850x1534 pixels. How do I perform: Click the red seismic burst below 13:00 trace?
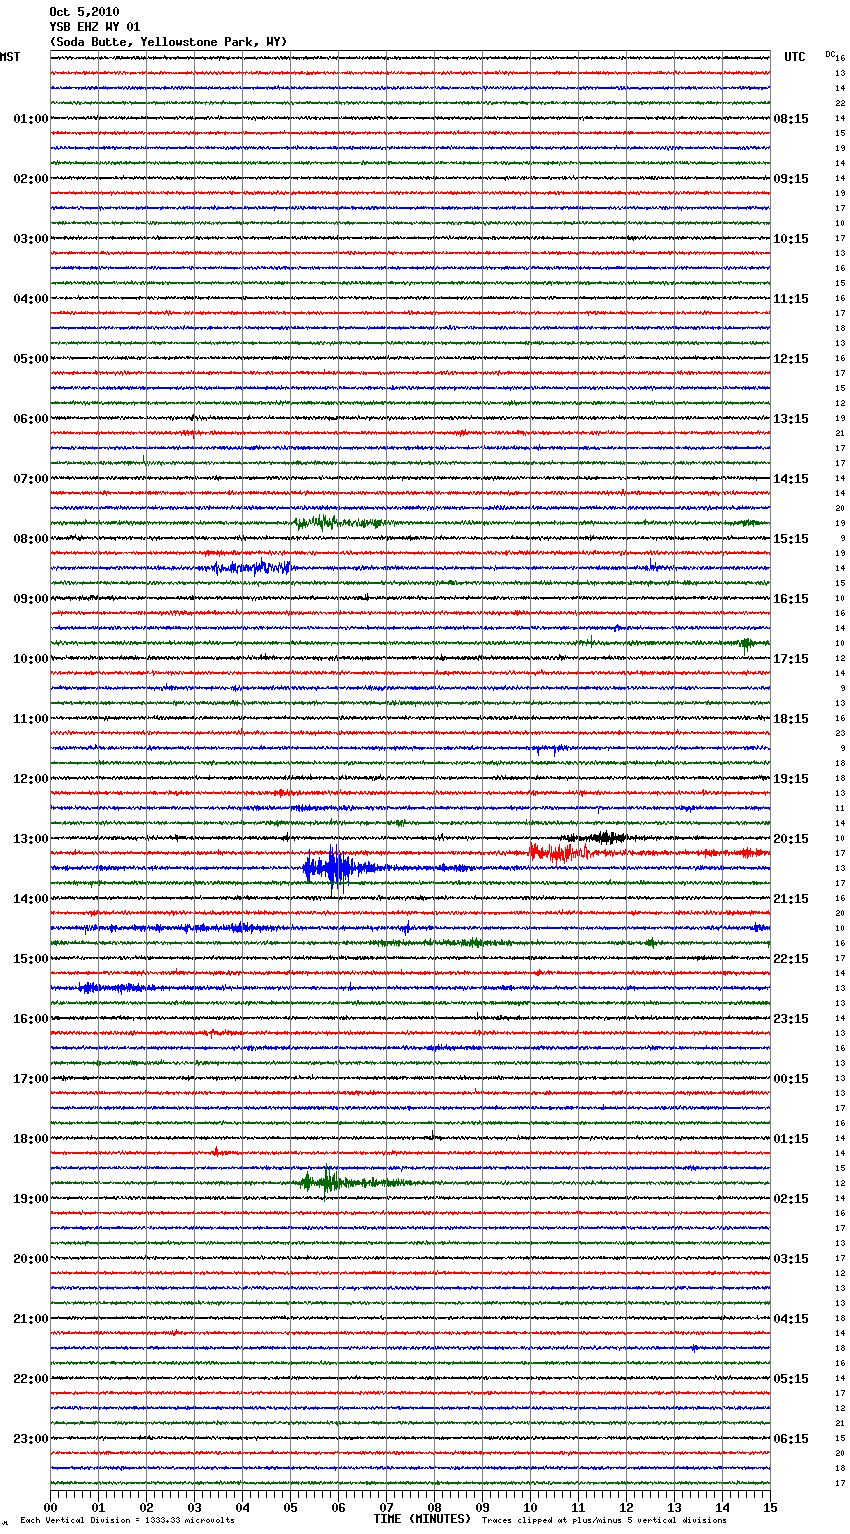(560, 853)
